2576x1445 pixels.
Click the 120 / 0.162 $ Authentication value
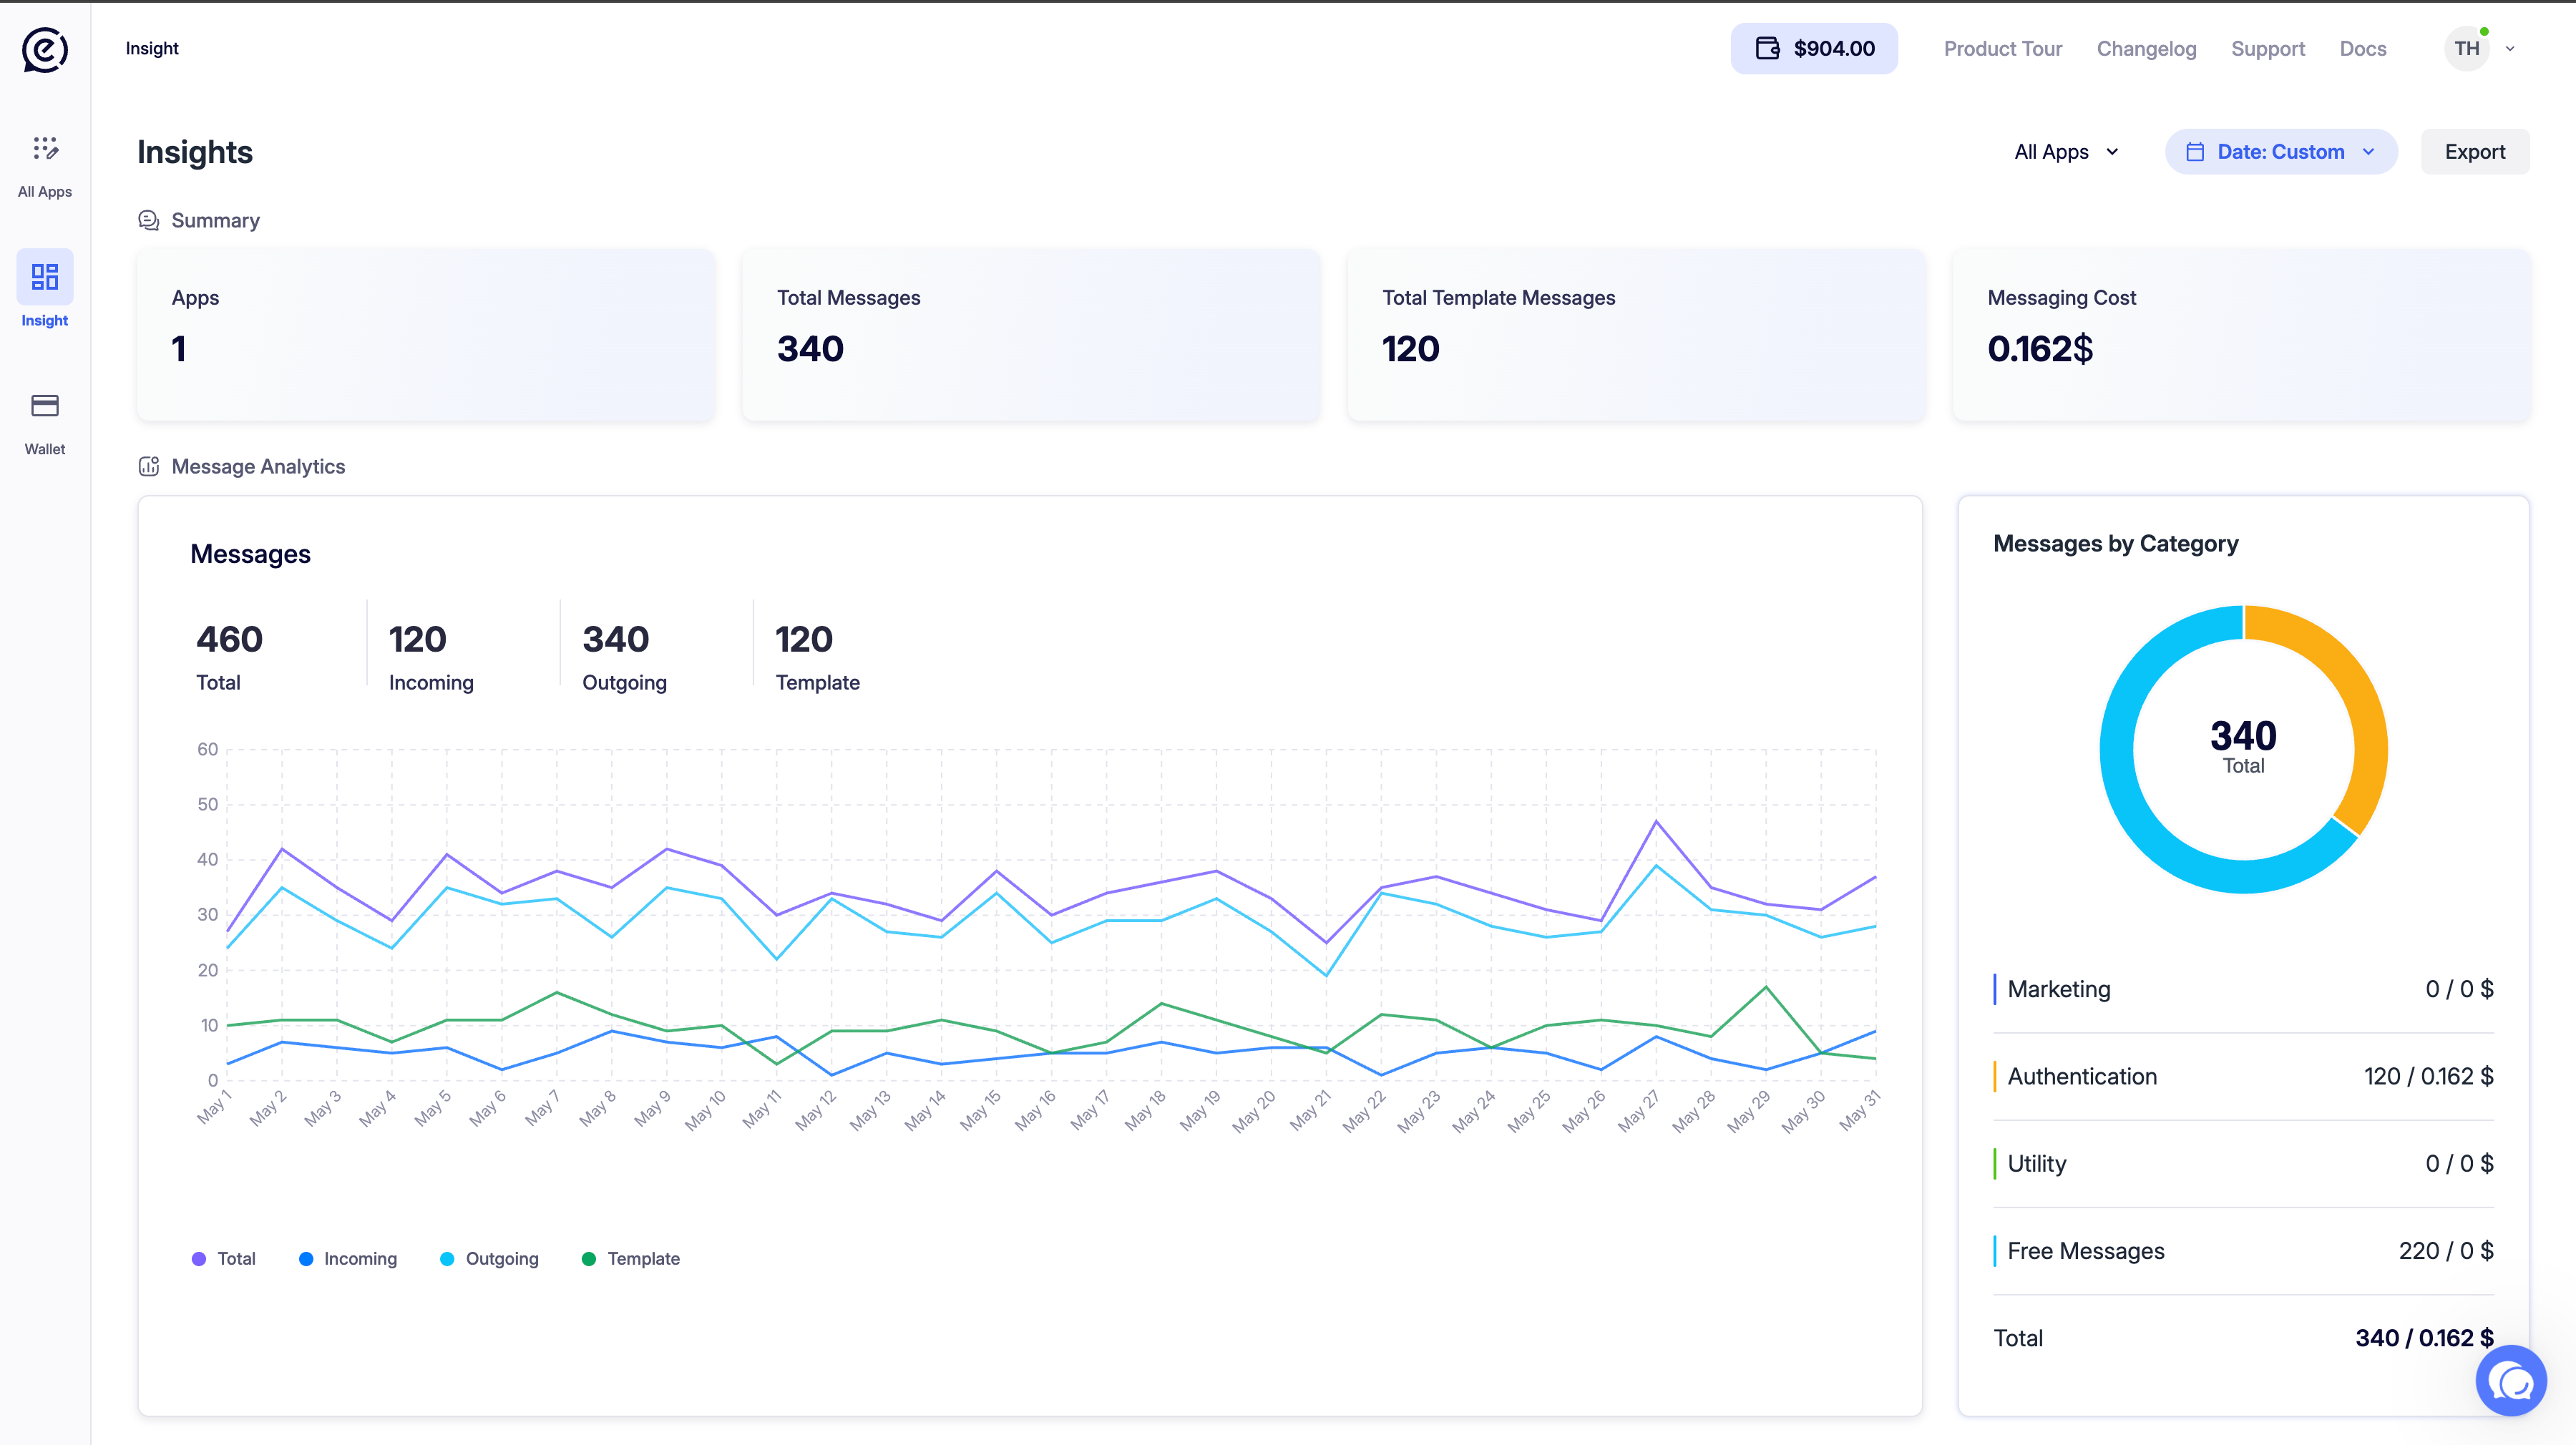pyautogui.click(x=2428, y=1077)
